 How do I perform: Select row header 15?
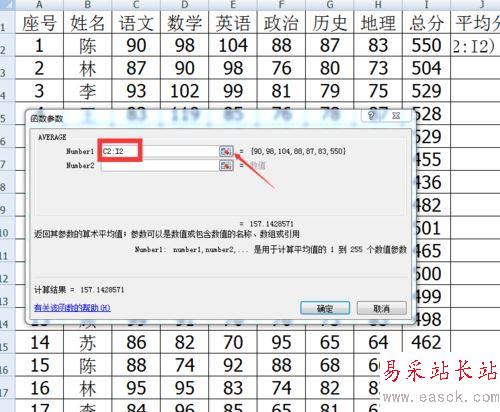(x=7, y=342)
